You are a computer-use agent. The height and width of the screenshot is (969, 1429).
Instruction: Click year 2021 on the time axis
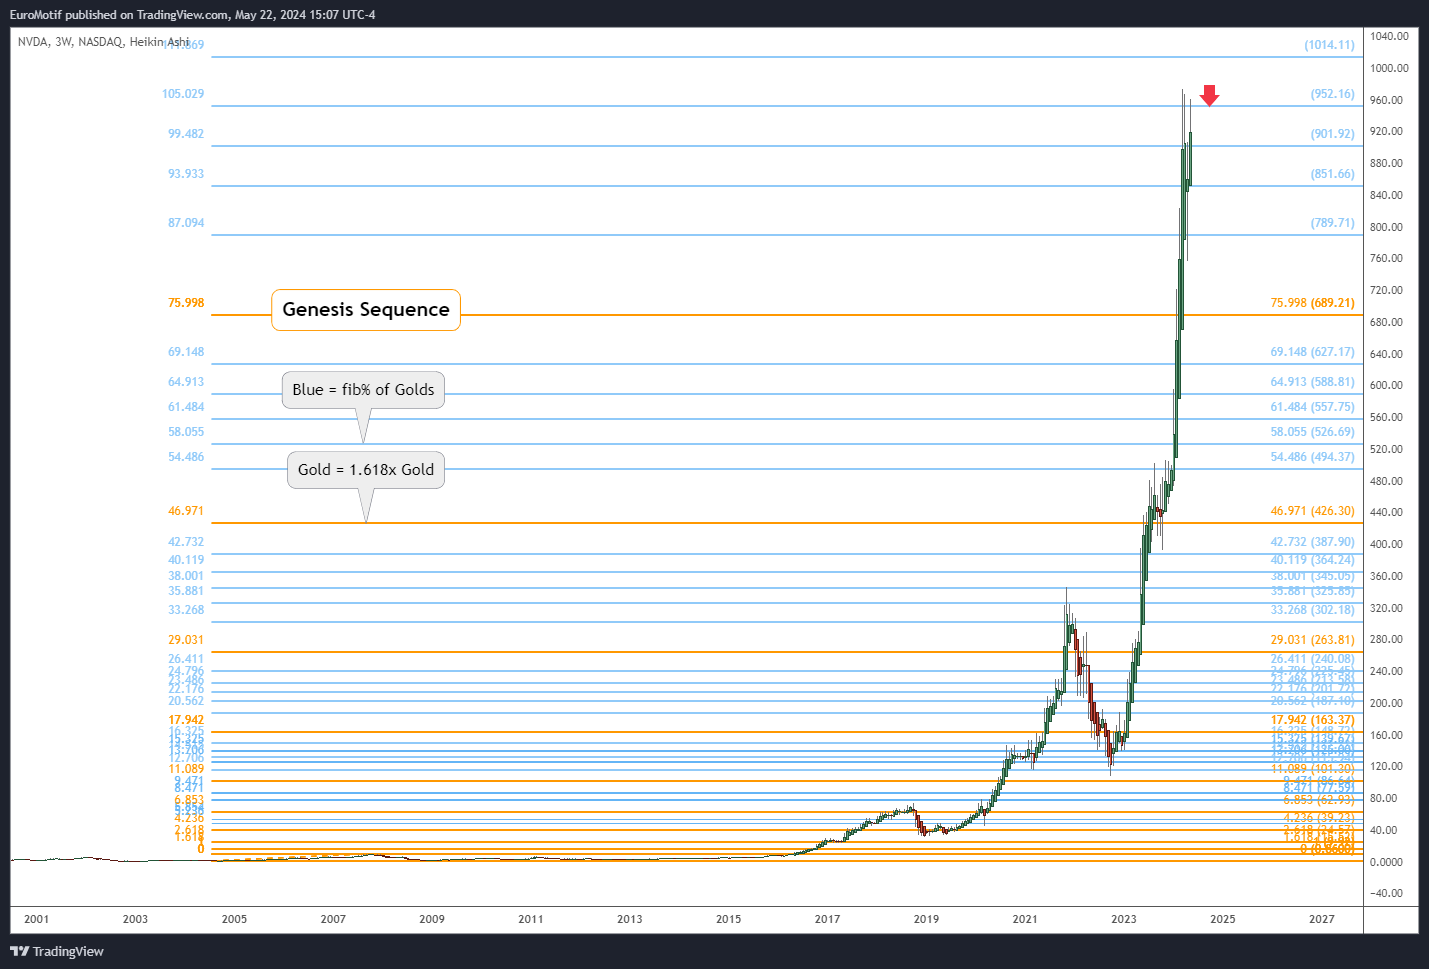1025,919
